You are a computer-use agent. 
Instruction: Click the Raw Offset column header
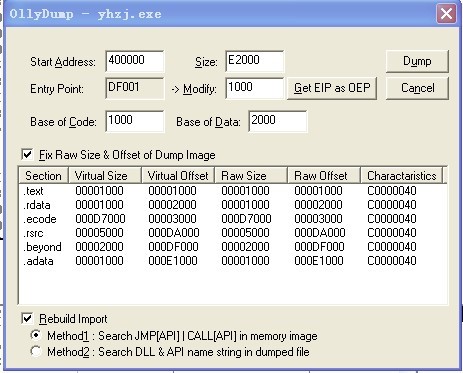pos(324,176)
